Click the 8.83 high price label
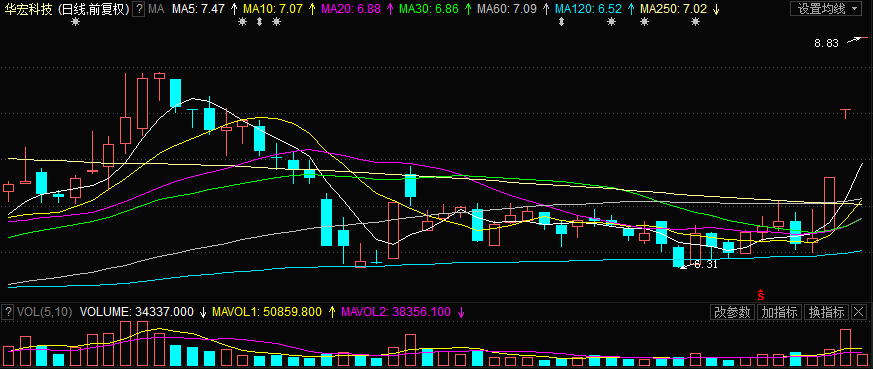 pos(826,43)
